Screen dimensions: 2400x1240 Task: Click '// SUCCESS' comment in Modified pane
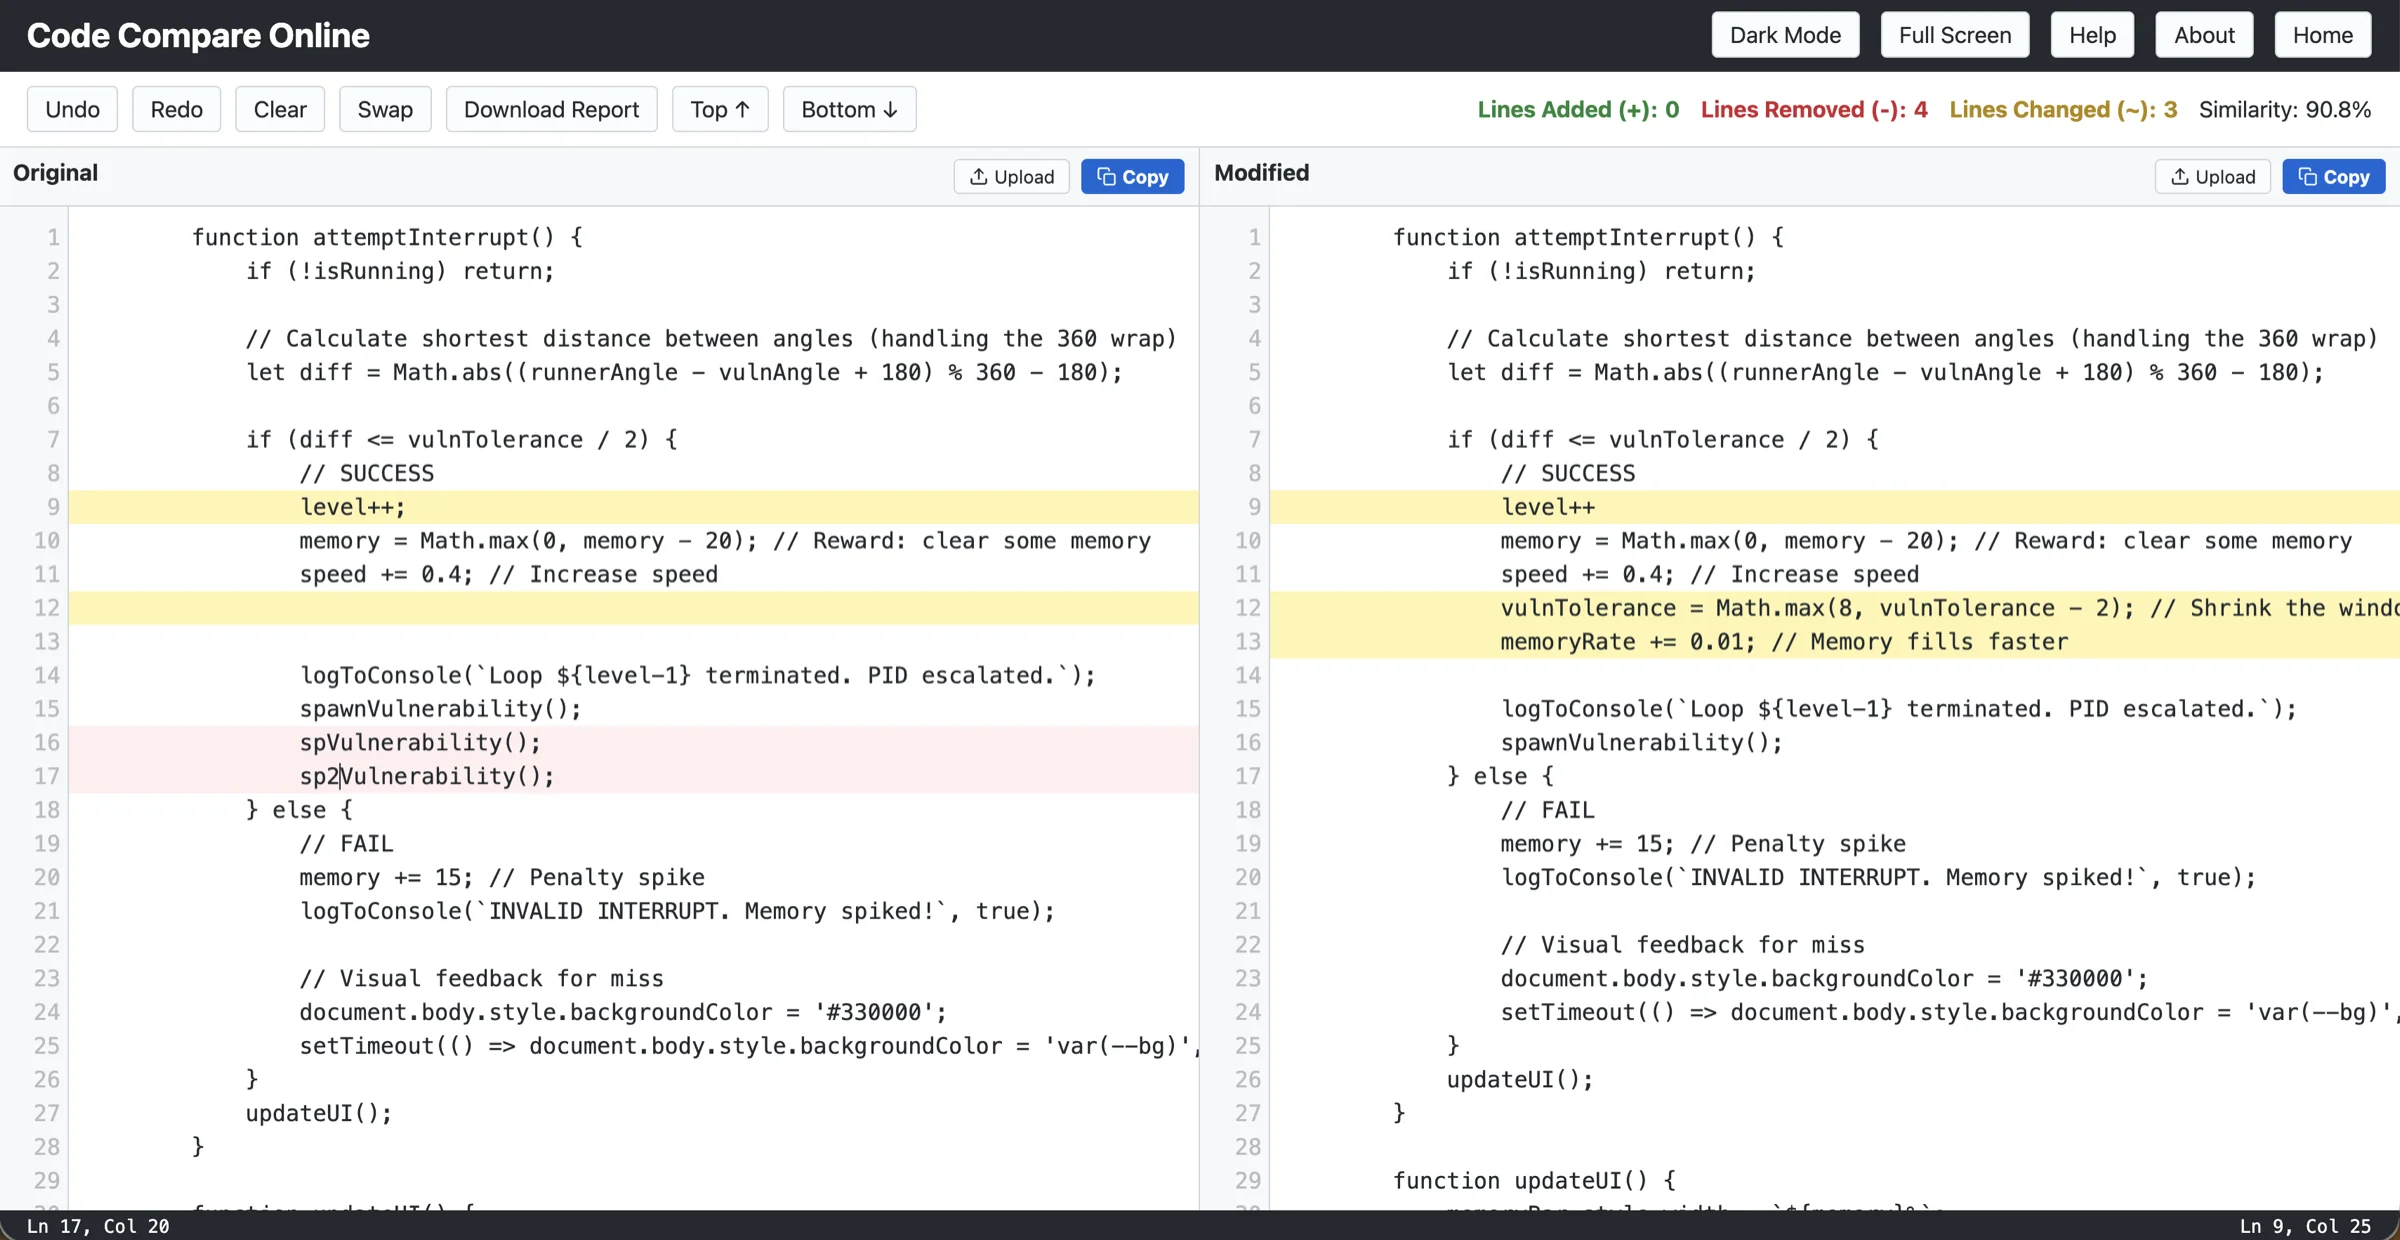coord(1567,473)
